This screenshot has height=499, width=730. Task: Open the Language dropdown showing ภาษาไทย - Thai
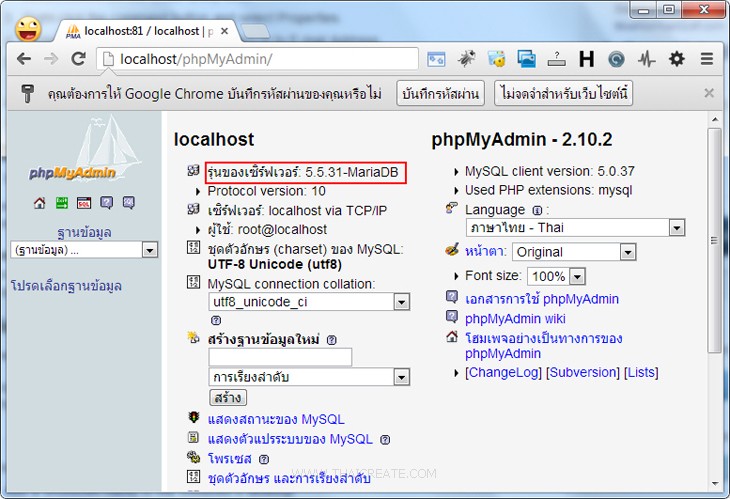[x=575, y=228]
